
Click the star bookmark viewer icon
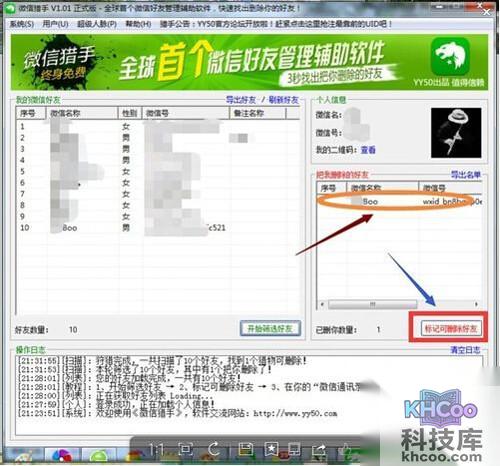coord(271,450)
